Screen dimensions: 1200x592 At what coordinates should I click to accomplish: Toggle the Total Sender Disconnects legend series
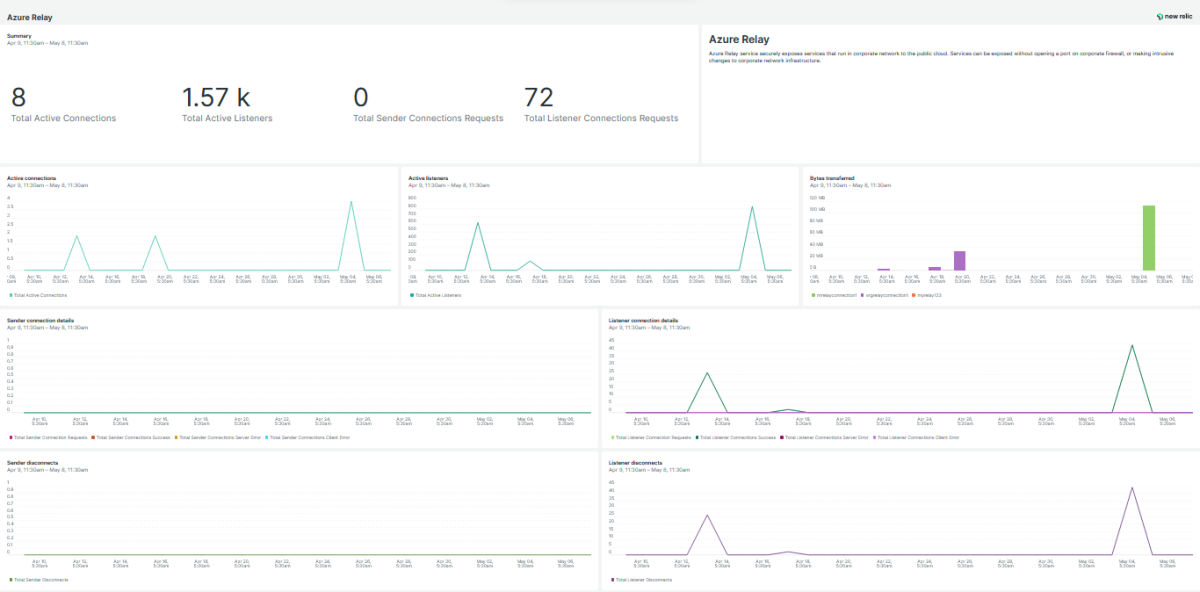38,580
